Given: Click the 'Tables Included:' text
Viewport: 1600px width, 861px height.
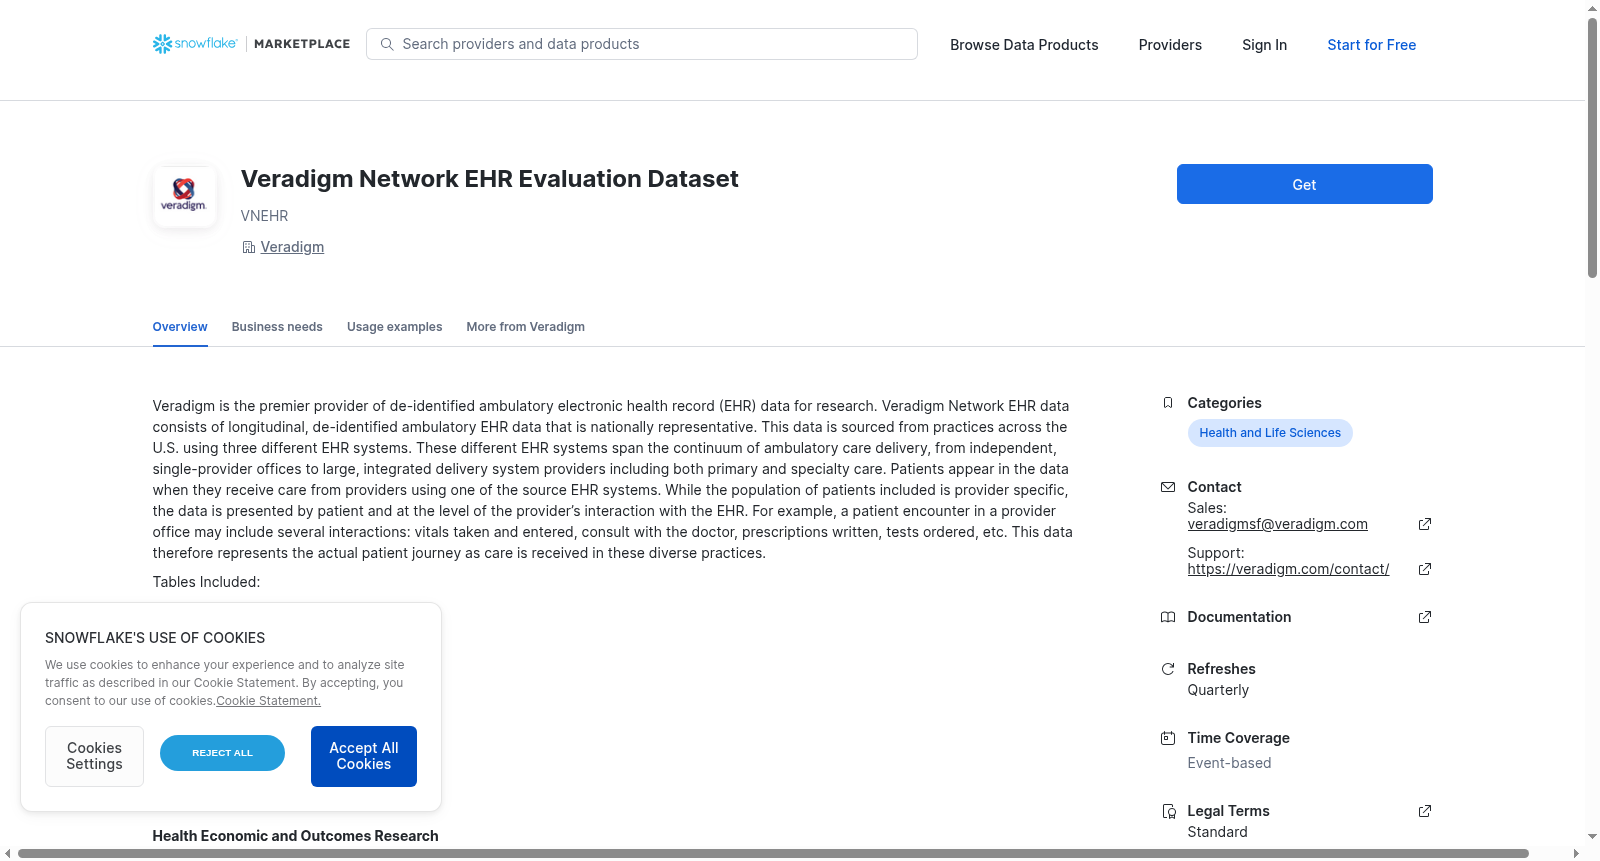Looking at the screenshot, I should 206,582.
